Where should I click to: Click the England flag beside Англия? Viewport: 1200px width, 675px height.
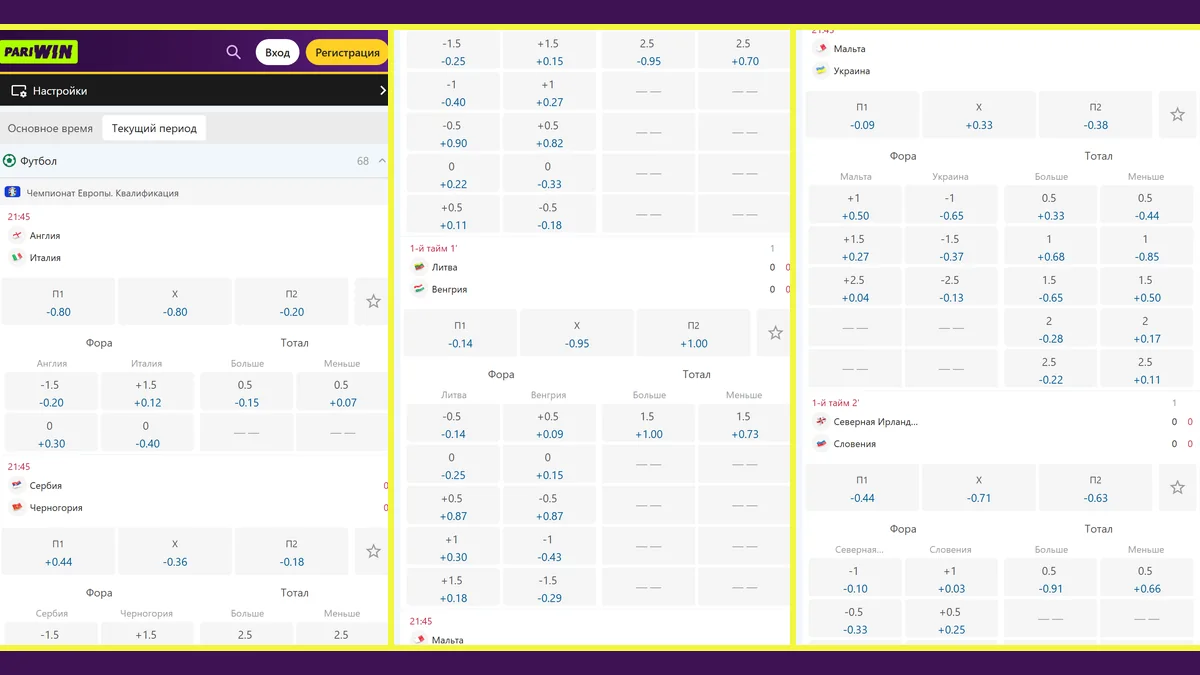(17, 236)
